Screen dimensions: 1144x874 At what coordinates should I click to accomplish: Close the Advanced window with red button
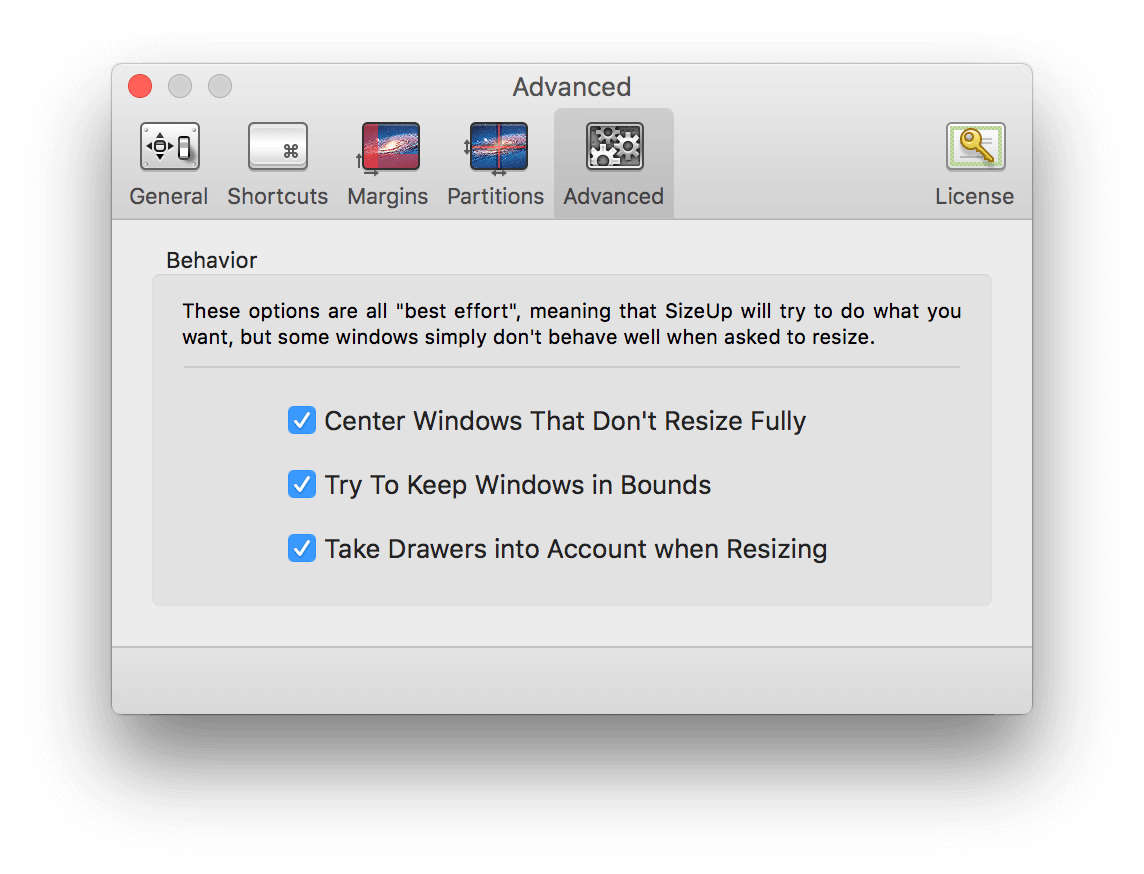coord(140,86)
